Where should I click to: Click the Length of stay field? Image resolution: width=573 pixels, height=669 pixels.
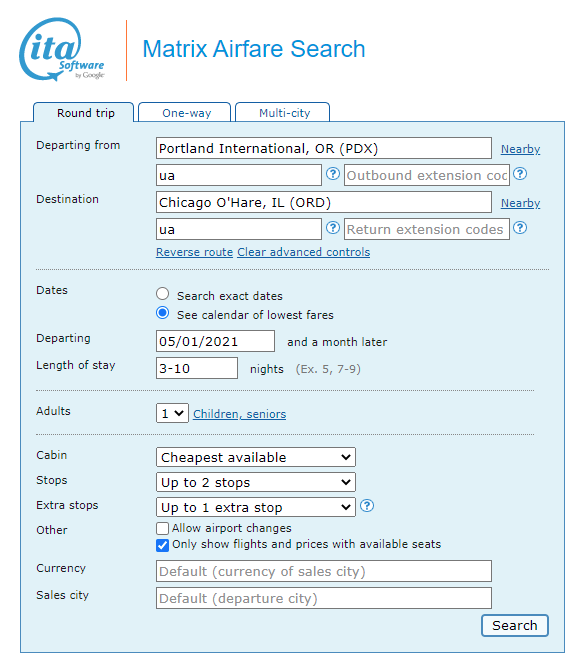(197, 368)
